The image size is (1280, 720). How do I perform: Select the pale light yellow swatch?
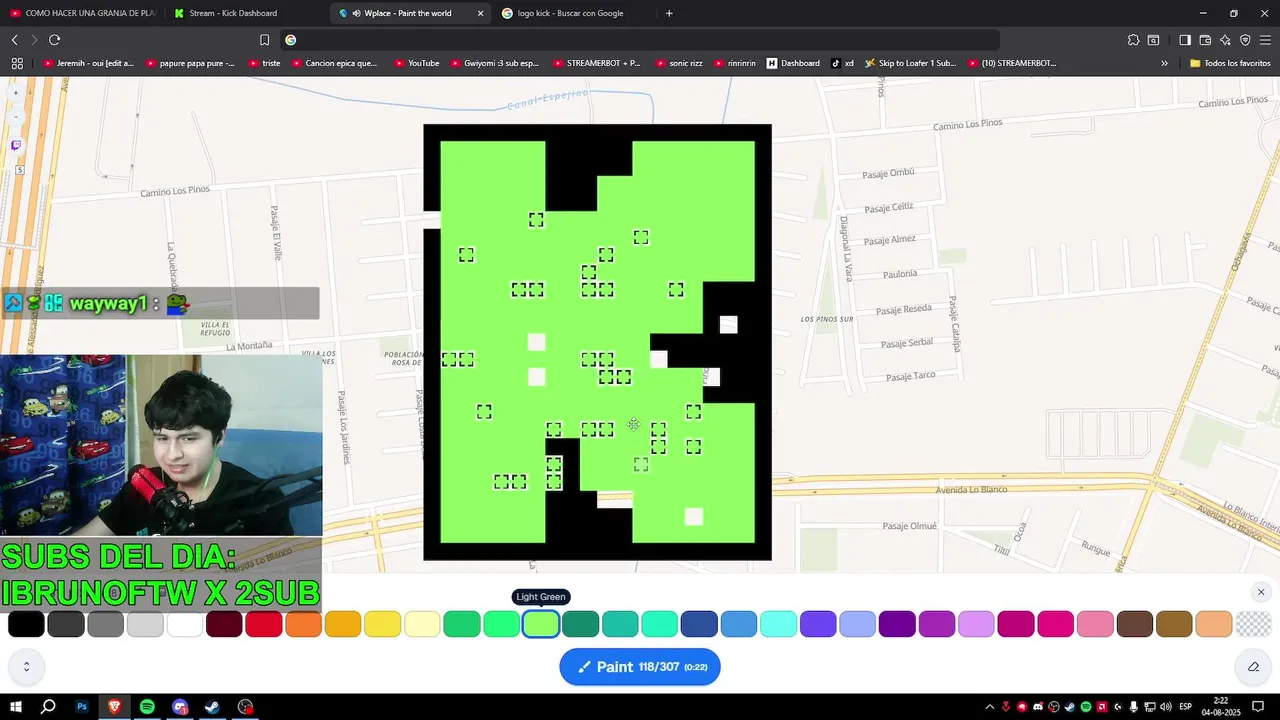pos(422,624)
